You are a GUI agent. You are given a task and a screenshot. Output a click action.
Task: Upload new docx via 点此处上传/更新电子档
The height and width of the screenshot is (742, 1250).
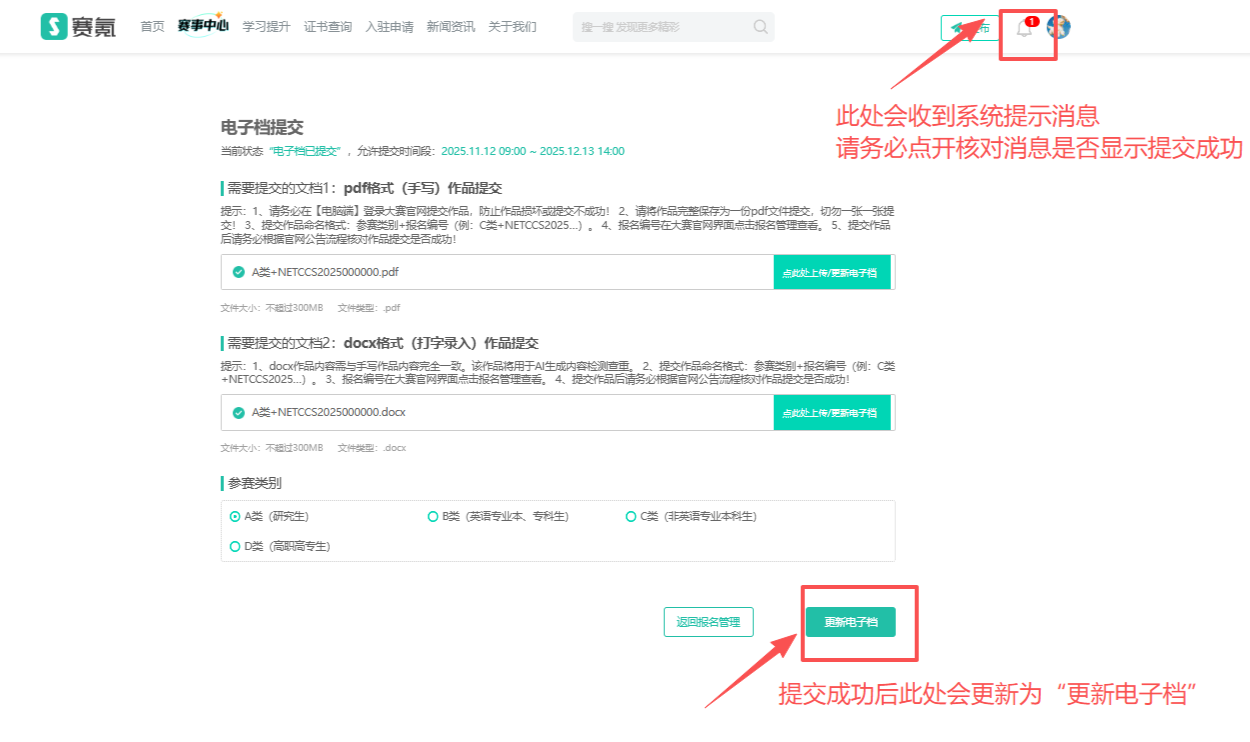click(830, 412)
